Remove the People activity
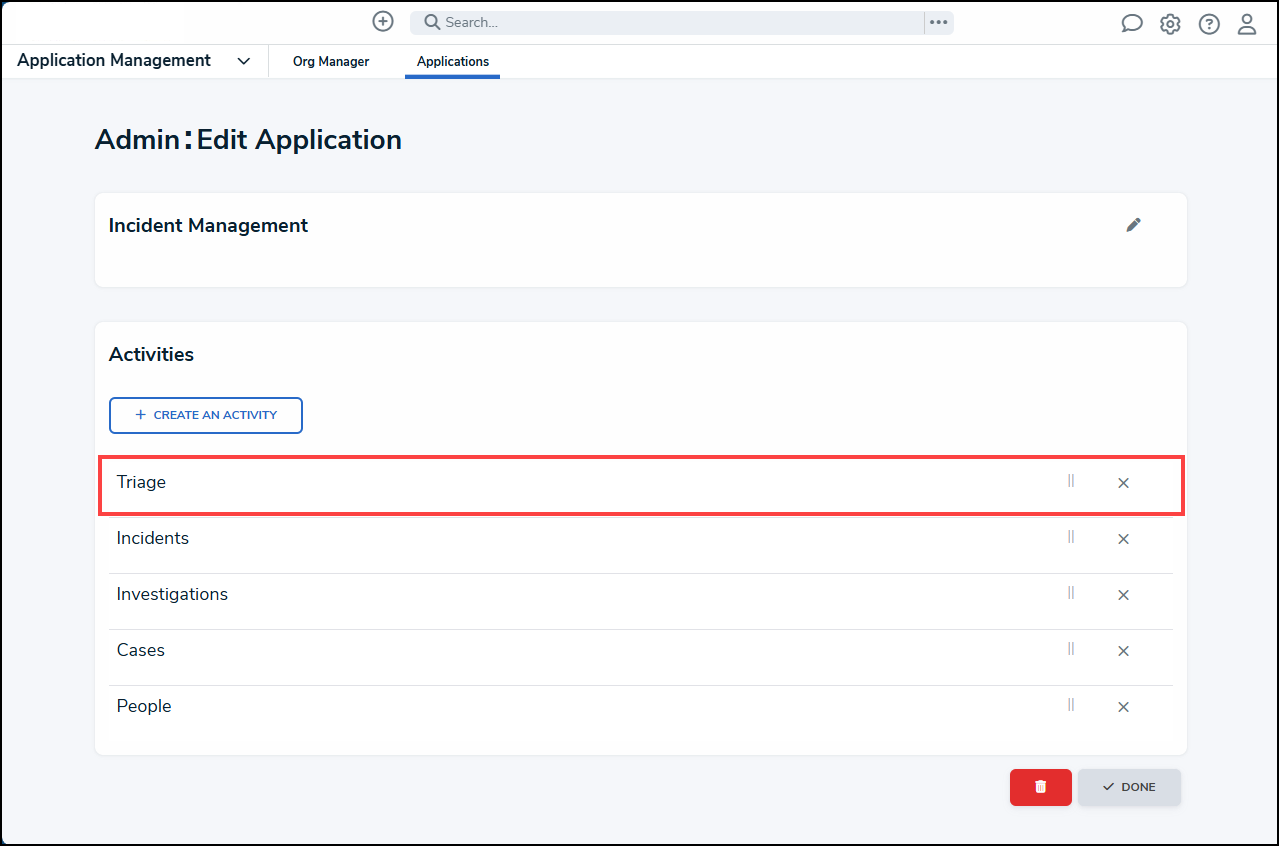 coord(1123,707)
